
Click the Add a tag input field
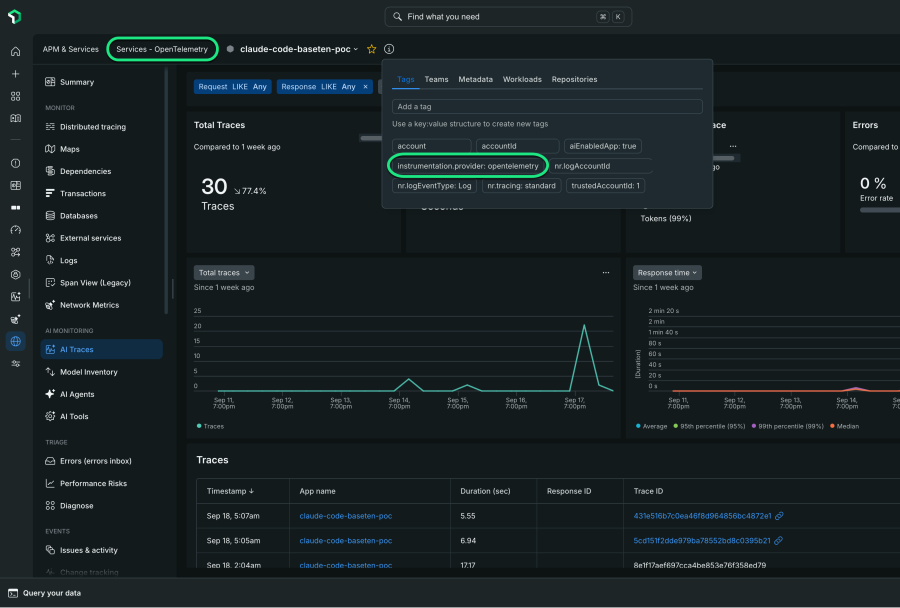pos(547,107)
